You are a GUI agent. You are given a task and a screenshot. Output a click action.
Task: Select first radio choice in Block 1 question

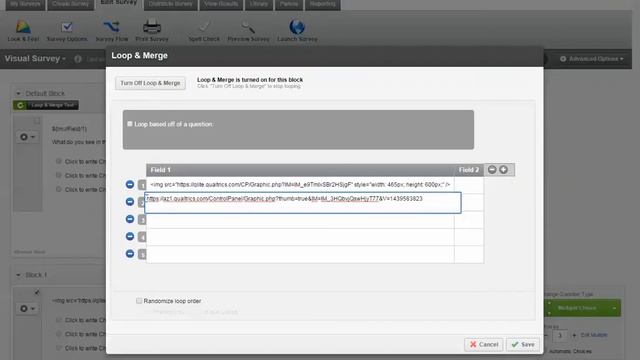59,320
